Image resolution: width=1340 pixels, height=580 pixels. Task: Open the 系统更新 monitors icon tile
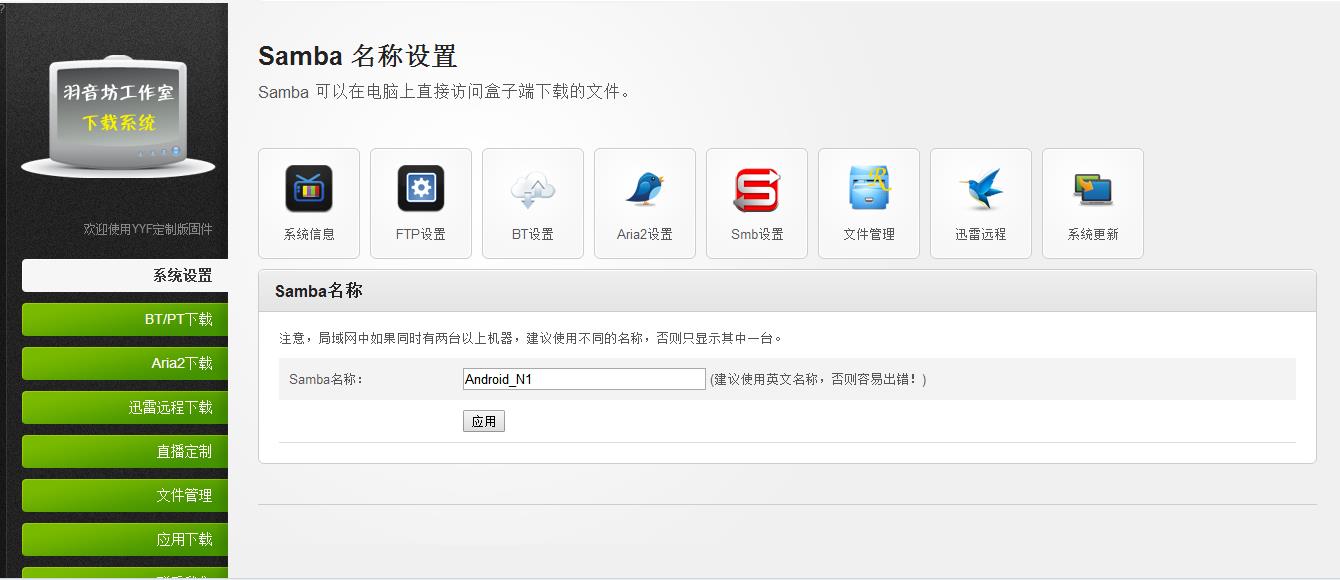pos(1093,204)
